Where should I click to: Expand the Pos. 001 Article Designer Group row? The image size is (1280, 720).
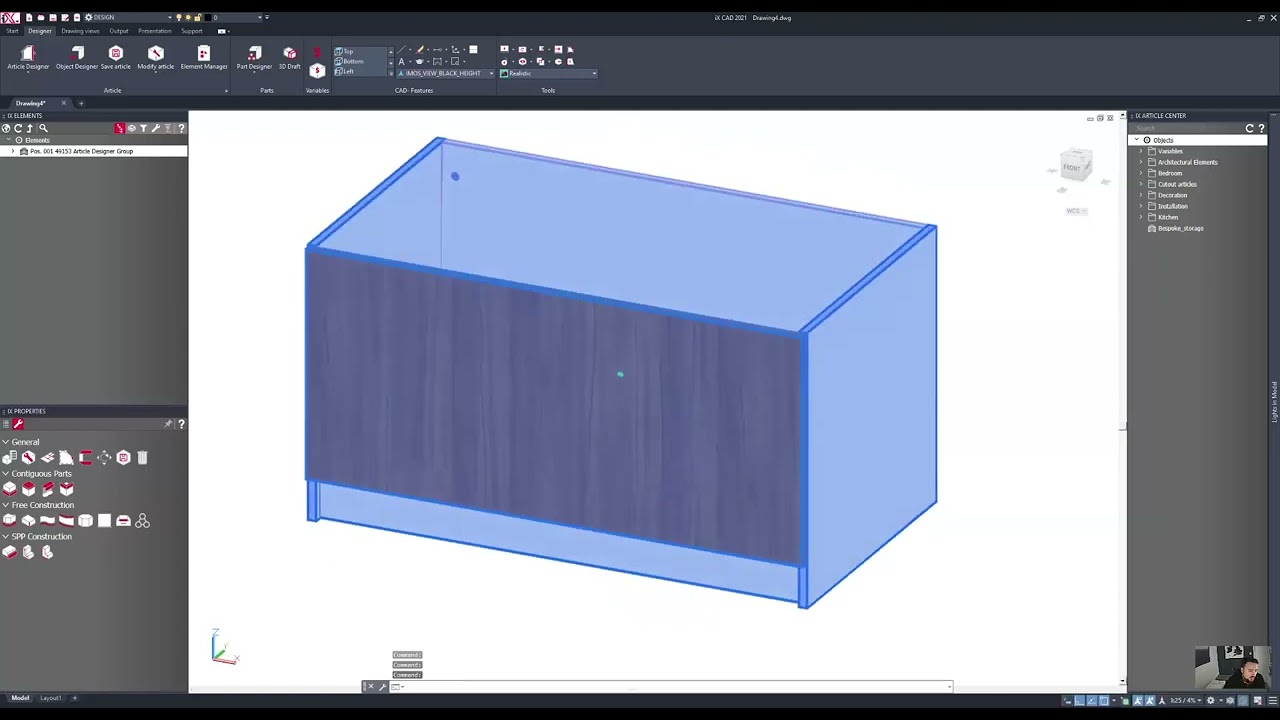[12, 151]
